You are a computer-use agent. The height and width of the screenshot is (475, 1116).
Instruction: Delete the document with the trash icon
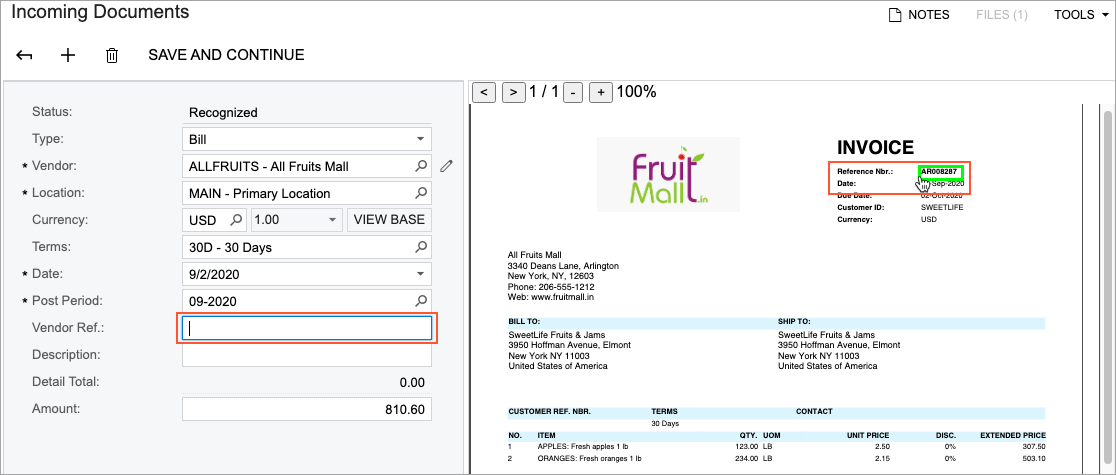click(x=112, y=55)
